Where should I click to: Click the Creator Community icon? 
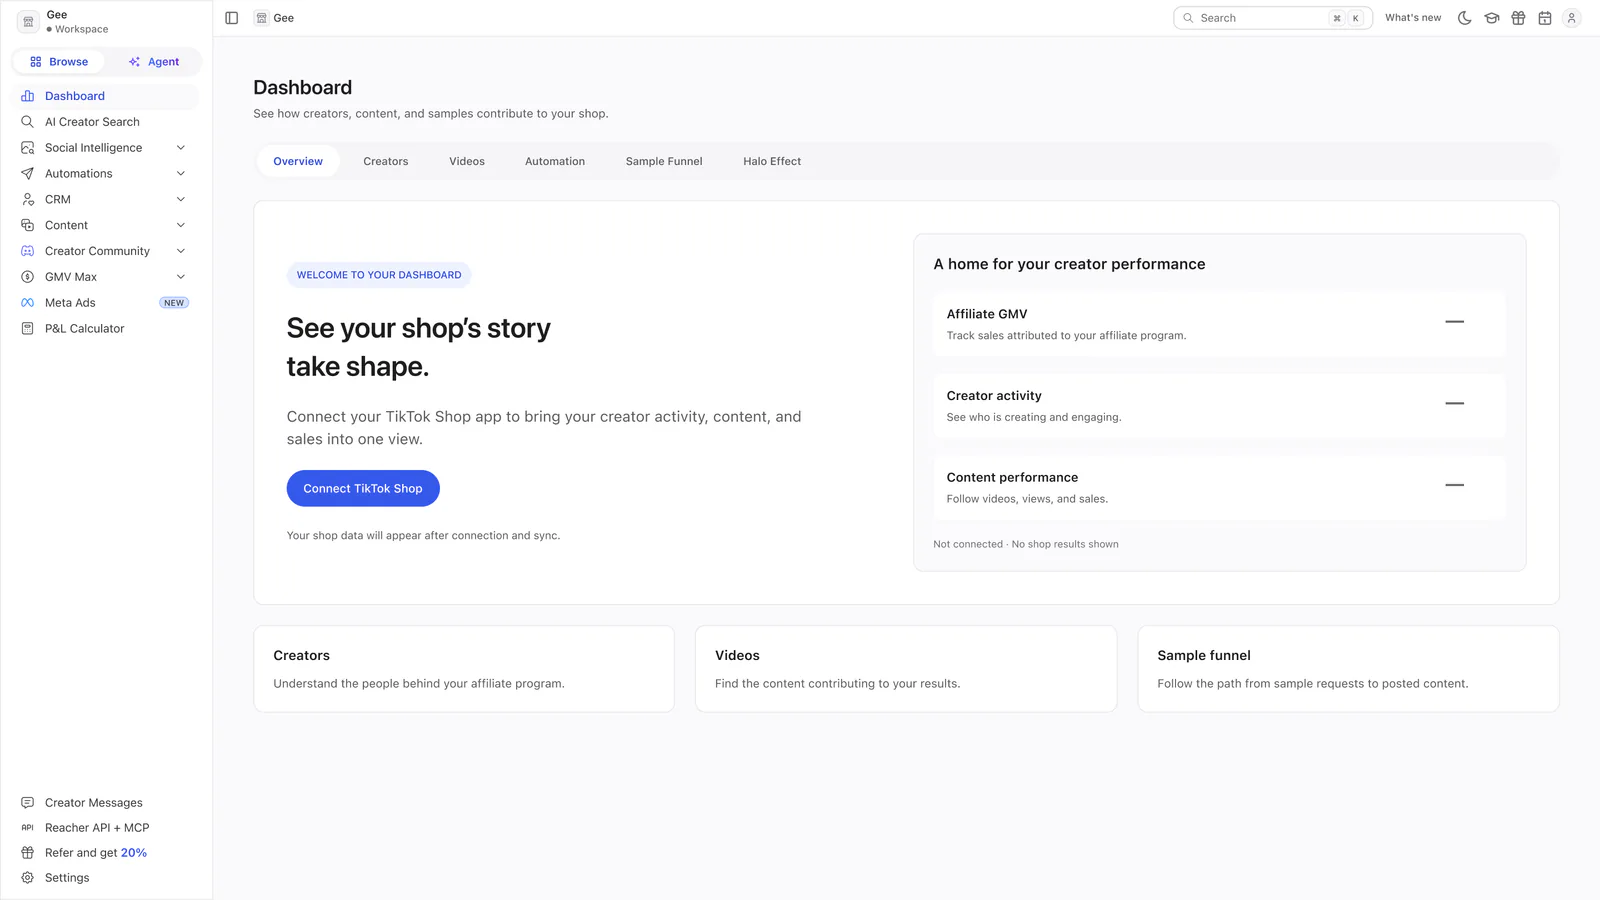pos(28,251)
